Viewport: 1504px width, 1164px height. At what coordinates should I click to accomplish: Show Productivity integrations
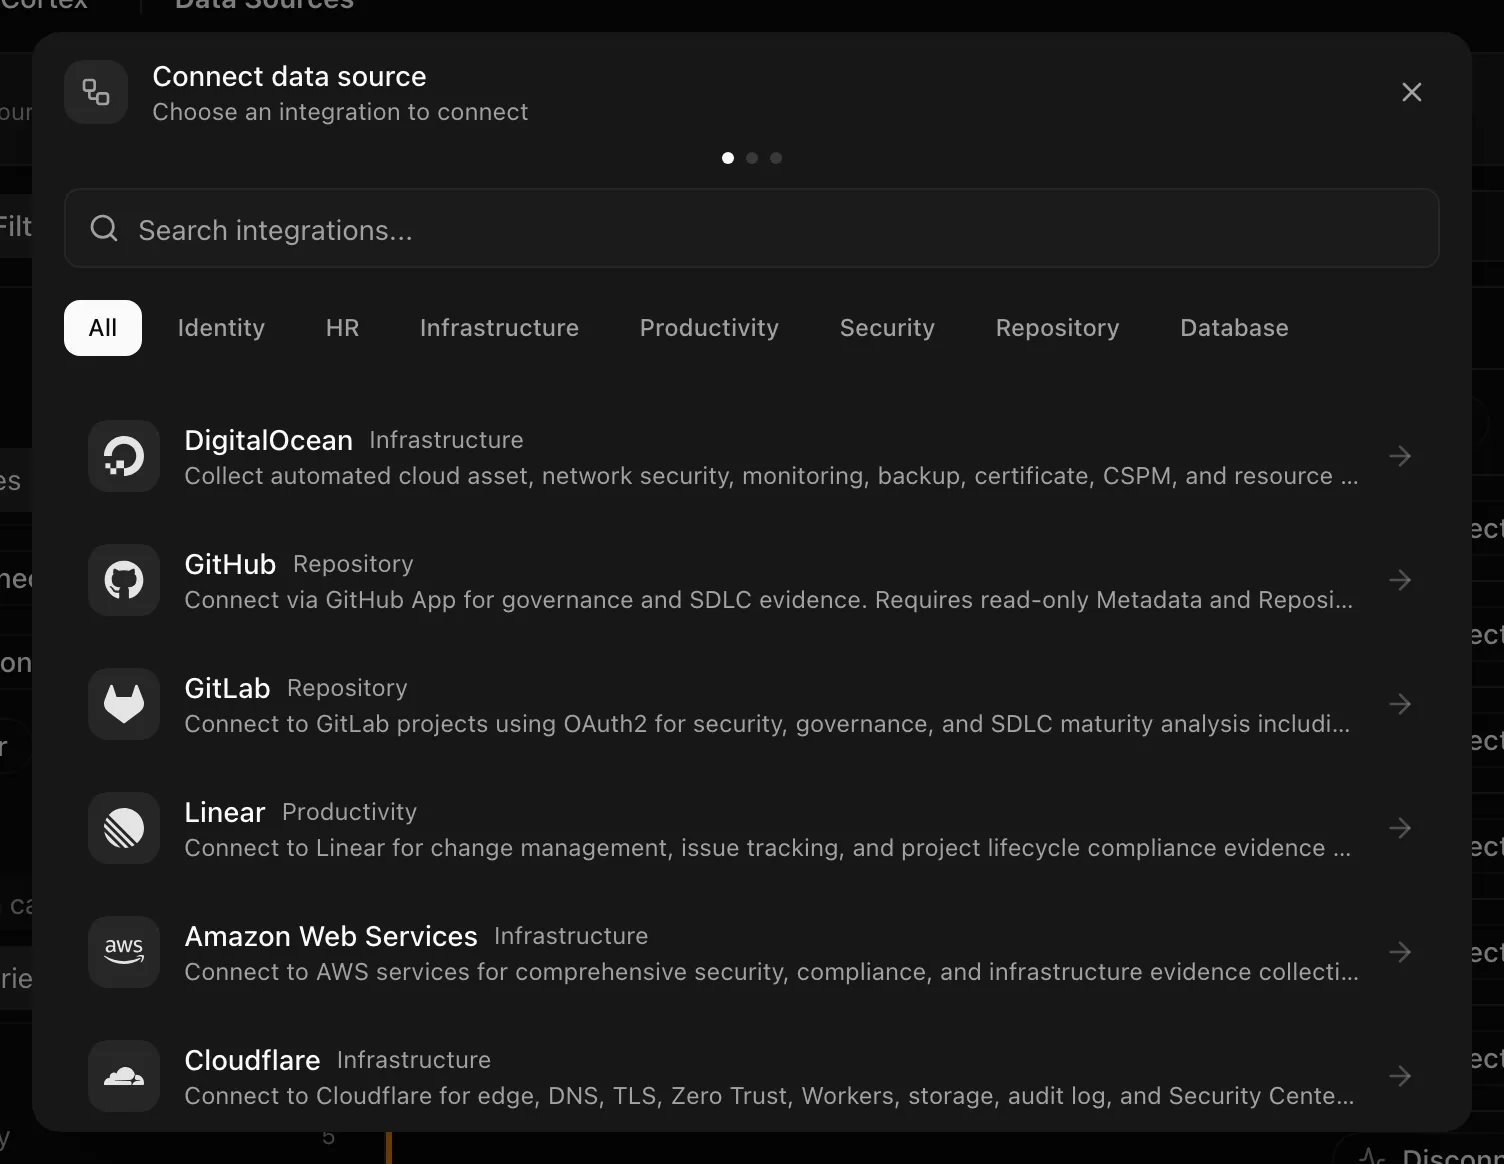pyautogui.click(x=709, y=328)
